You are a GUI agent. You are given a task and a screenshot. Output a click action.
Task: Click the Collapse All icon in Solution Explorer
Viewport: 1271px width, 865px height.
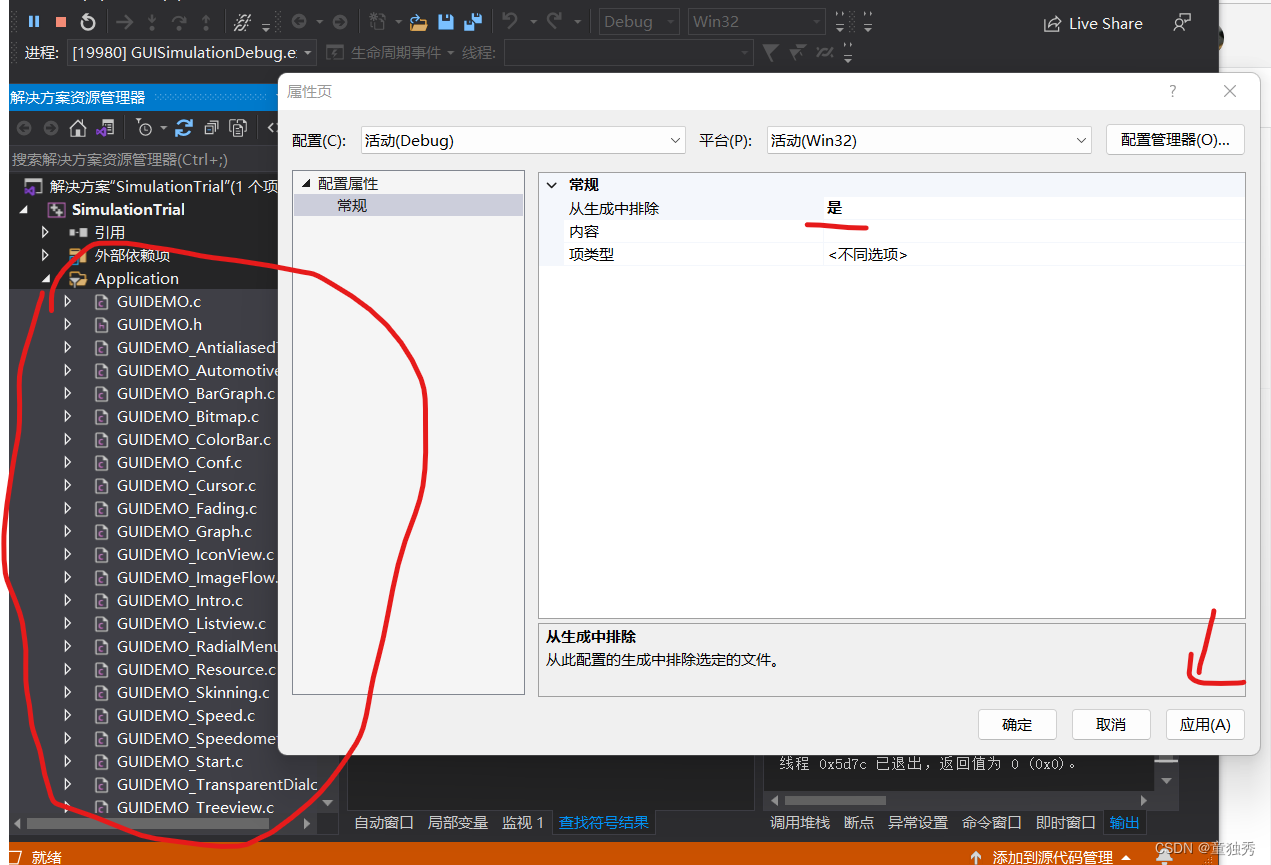[211, 128]
